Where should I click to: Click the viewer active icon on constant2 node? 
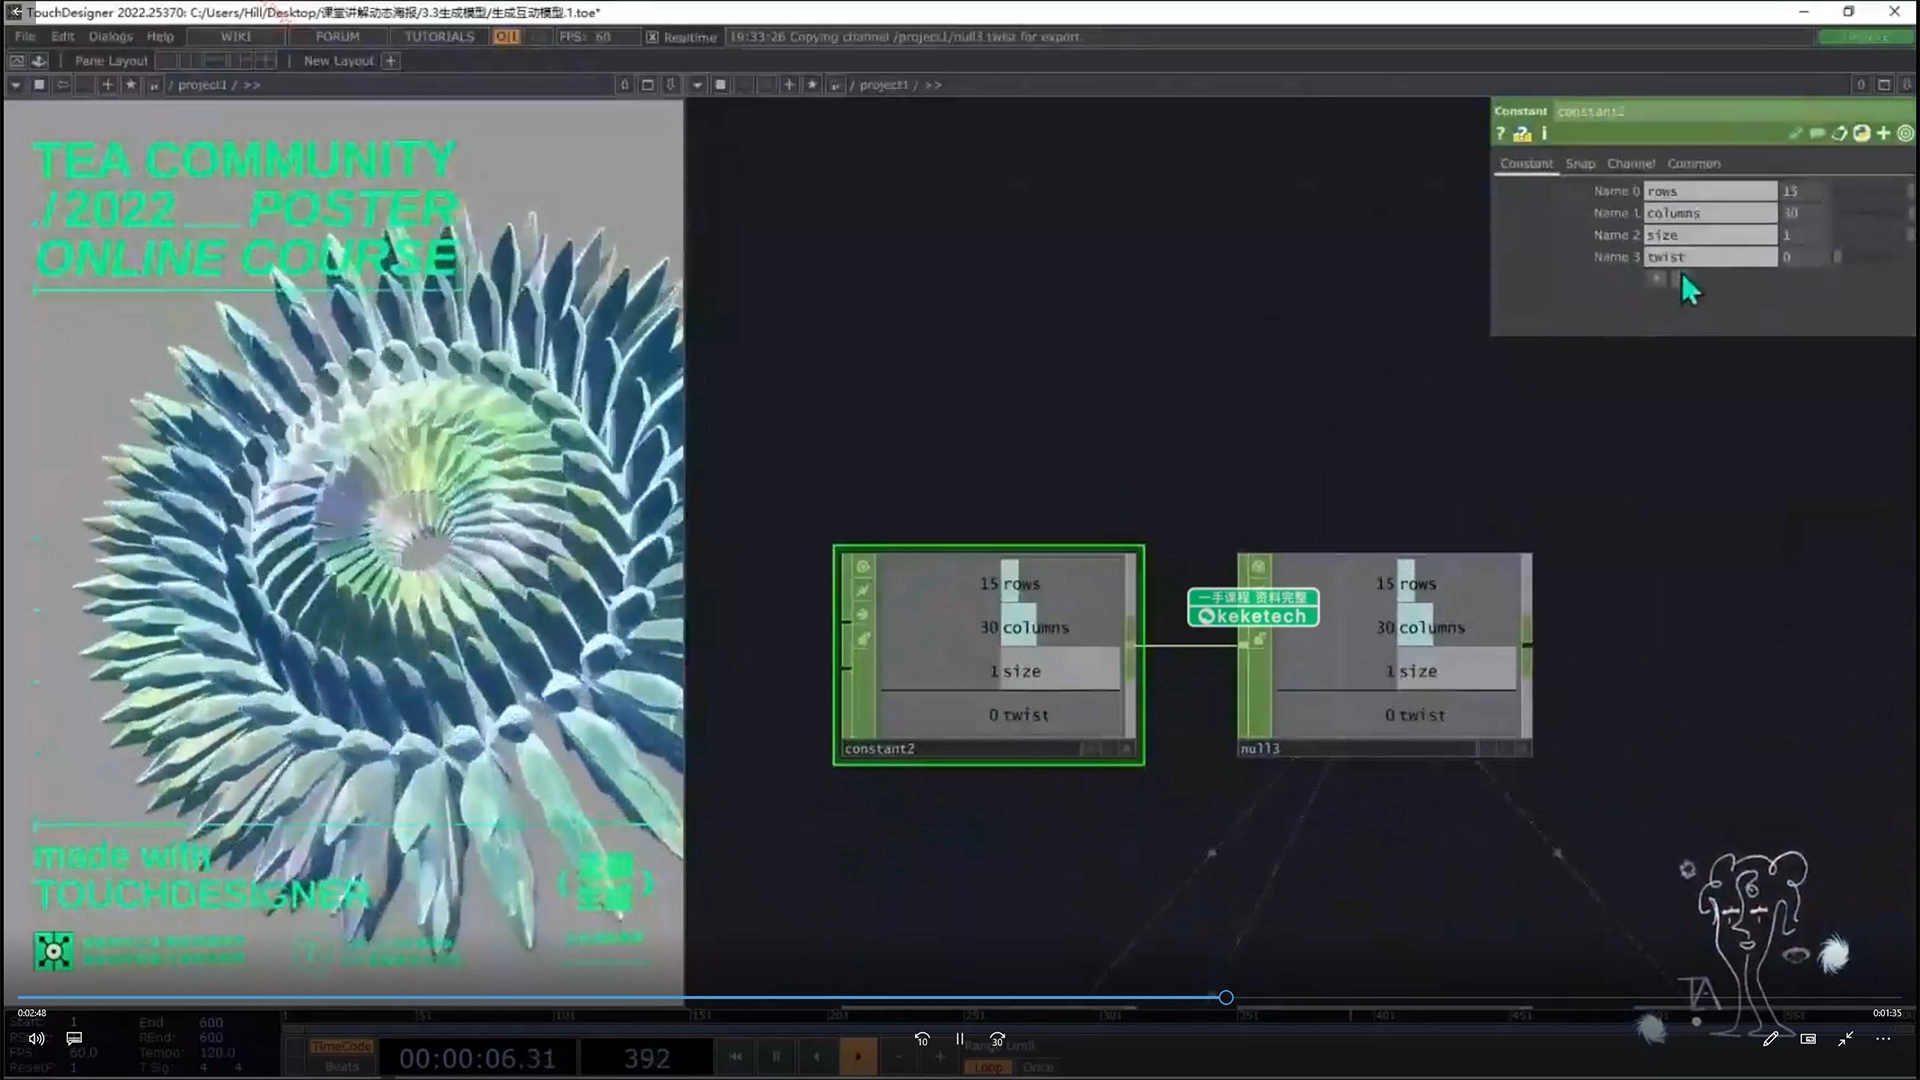point(1126,748)
